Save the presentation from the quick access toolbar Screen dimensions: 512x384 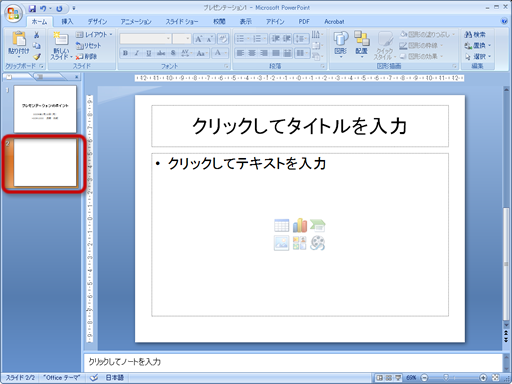[32, 8]
